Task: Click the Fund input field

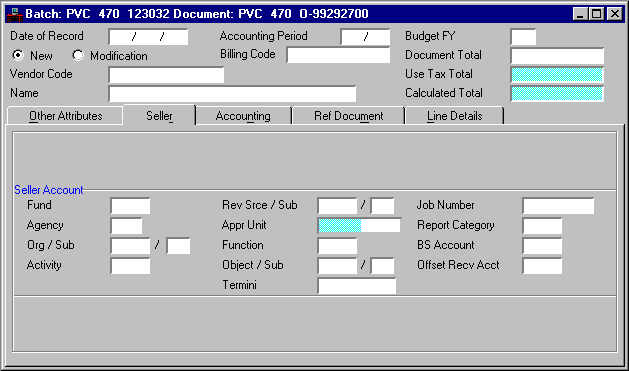Action: click(130, 206)
